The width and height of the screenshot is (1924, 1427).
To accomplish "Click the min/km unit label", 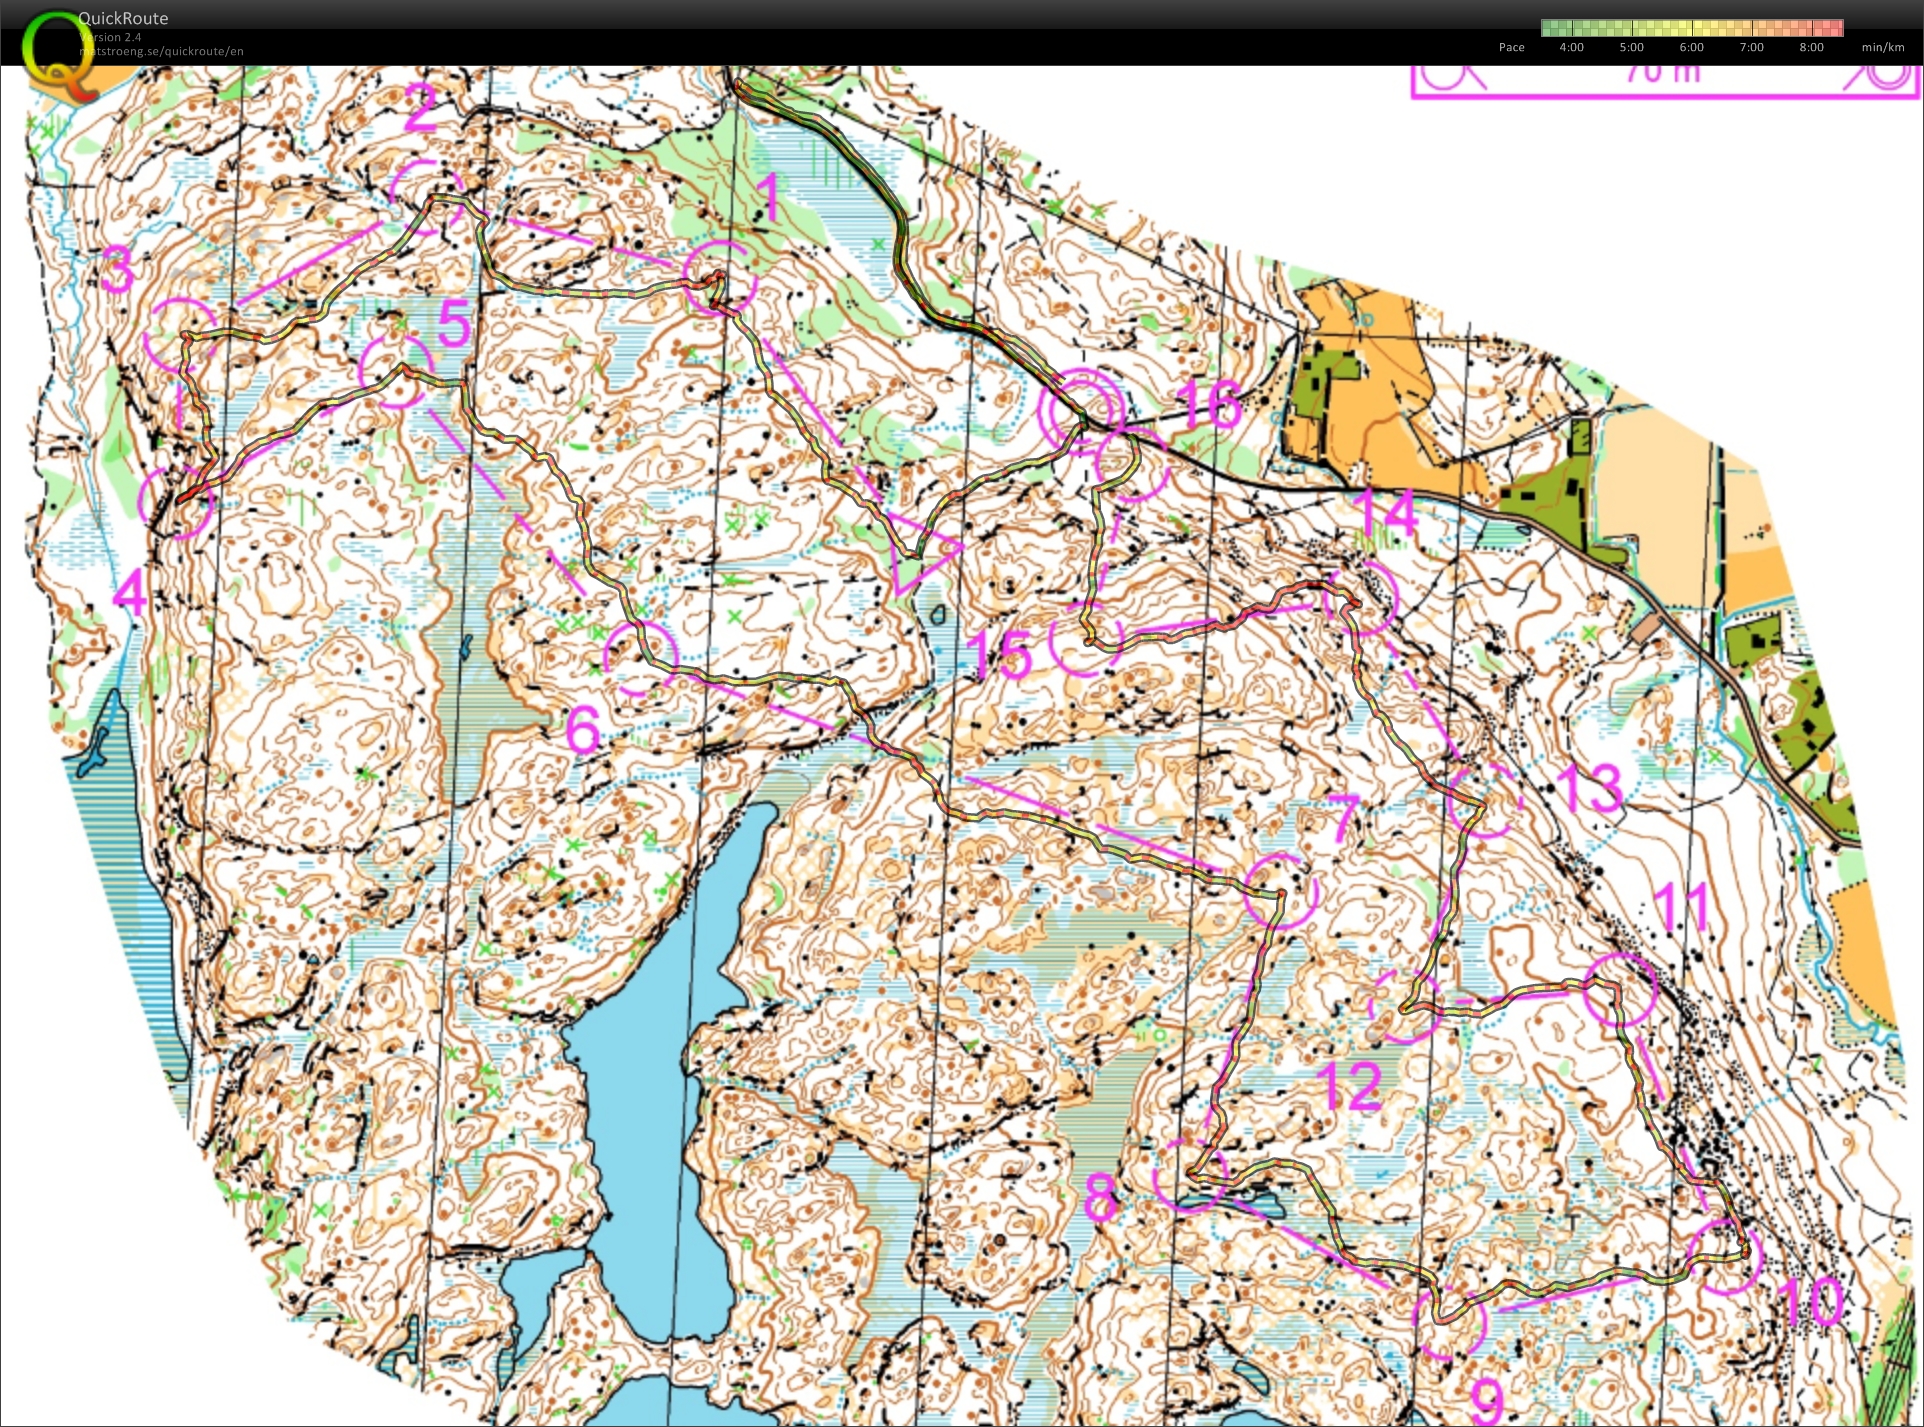I will click(1882, 47).
